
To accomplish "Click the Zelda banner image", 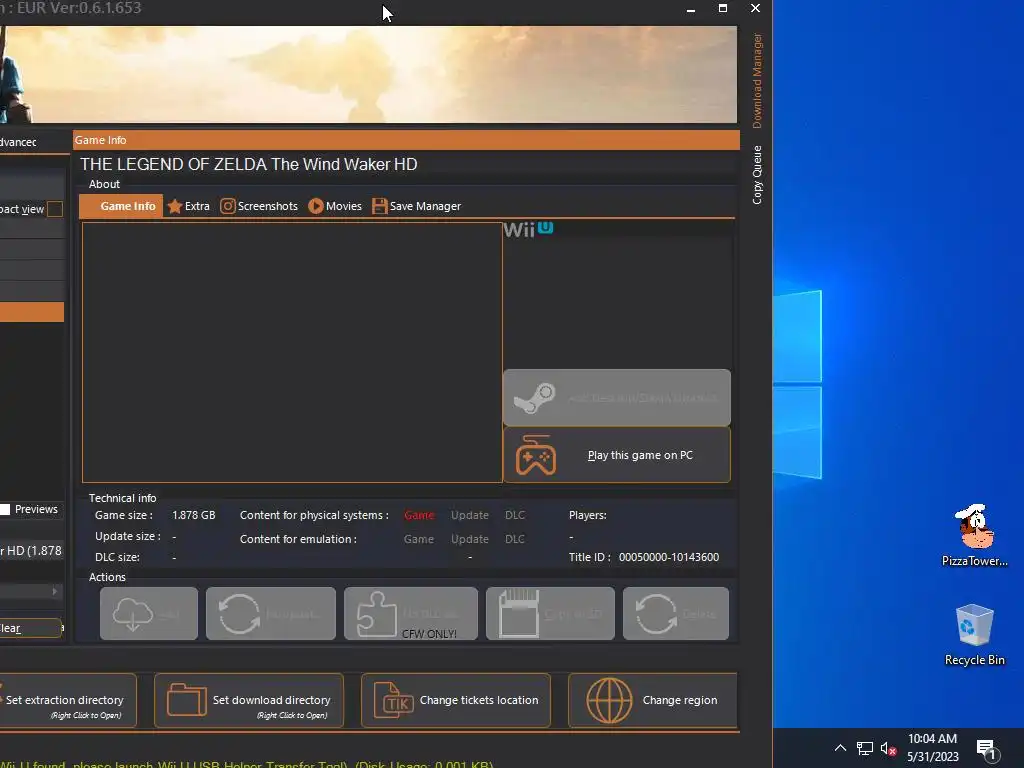I will pos(368,74).
